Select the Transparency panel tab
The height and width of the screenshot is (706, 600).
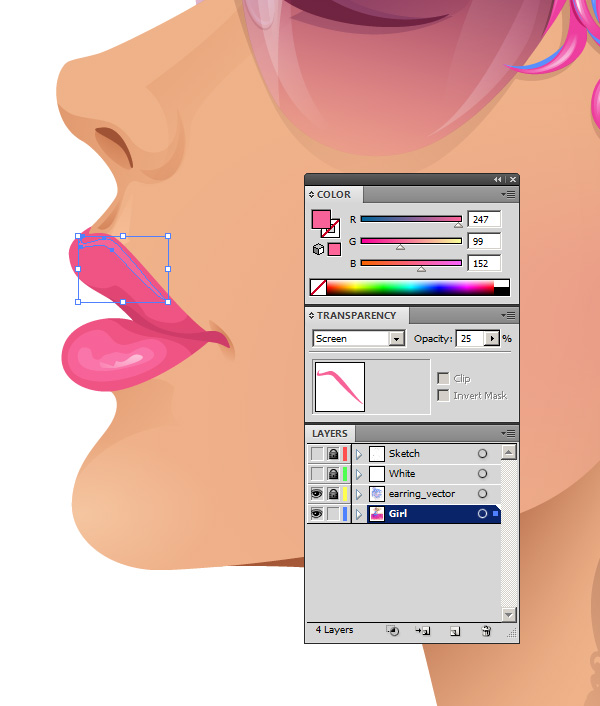coord(356,316)
